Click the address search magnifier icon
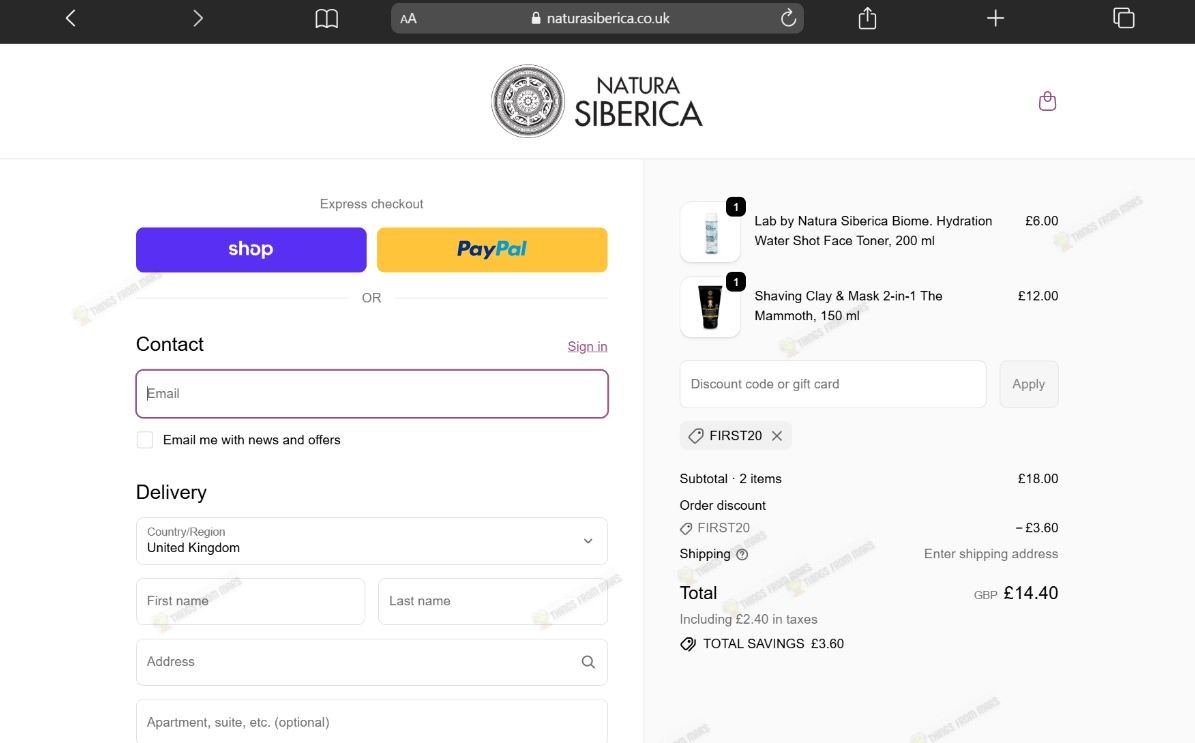Screen dimensions: 1195x743 [x=588, y=662]
